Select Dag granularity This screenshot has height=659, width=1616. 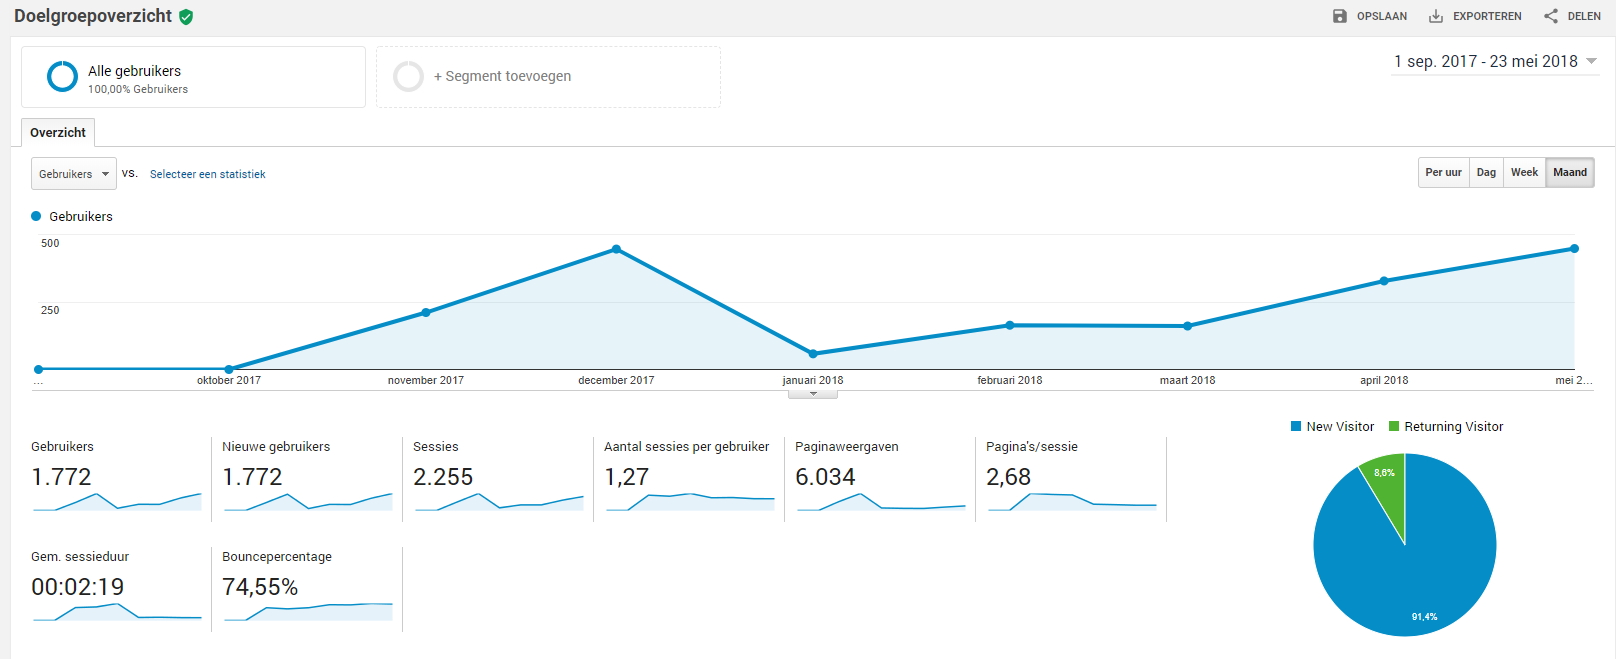coord(1486,173)
